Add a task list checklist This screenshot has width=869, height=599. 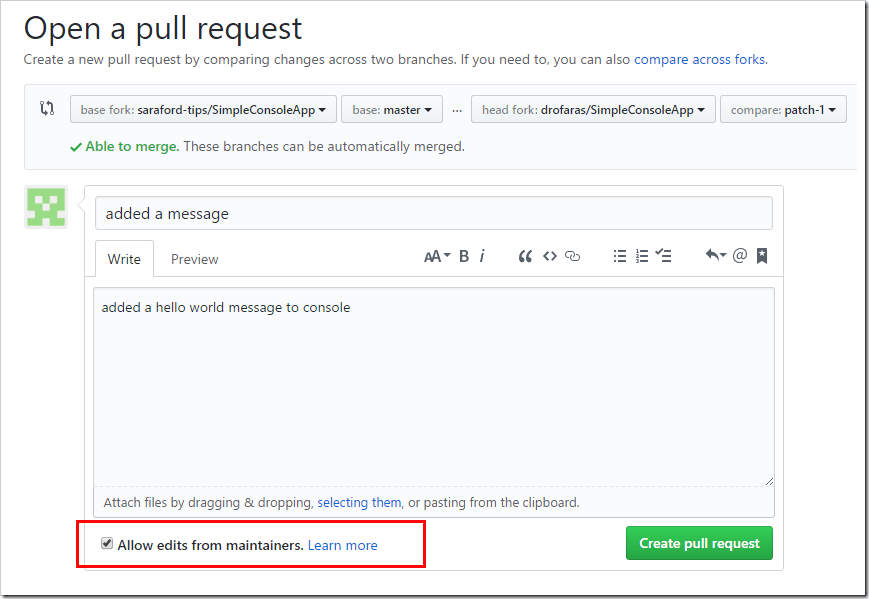(662, 256)
